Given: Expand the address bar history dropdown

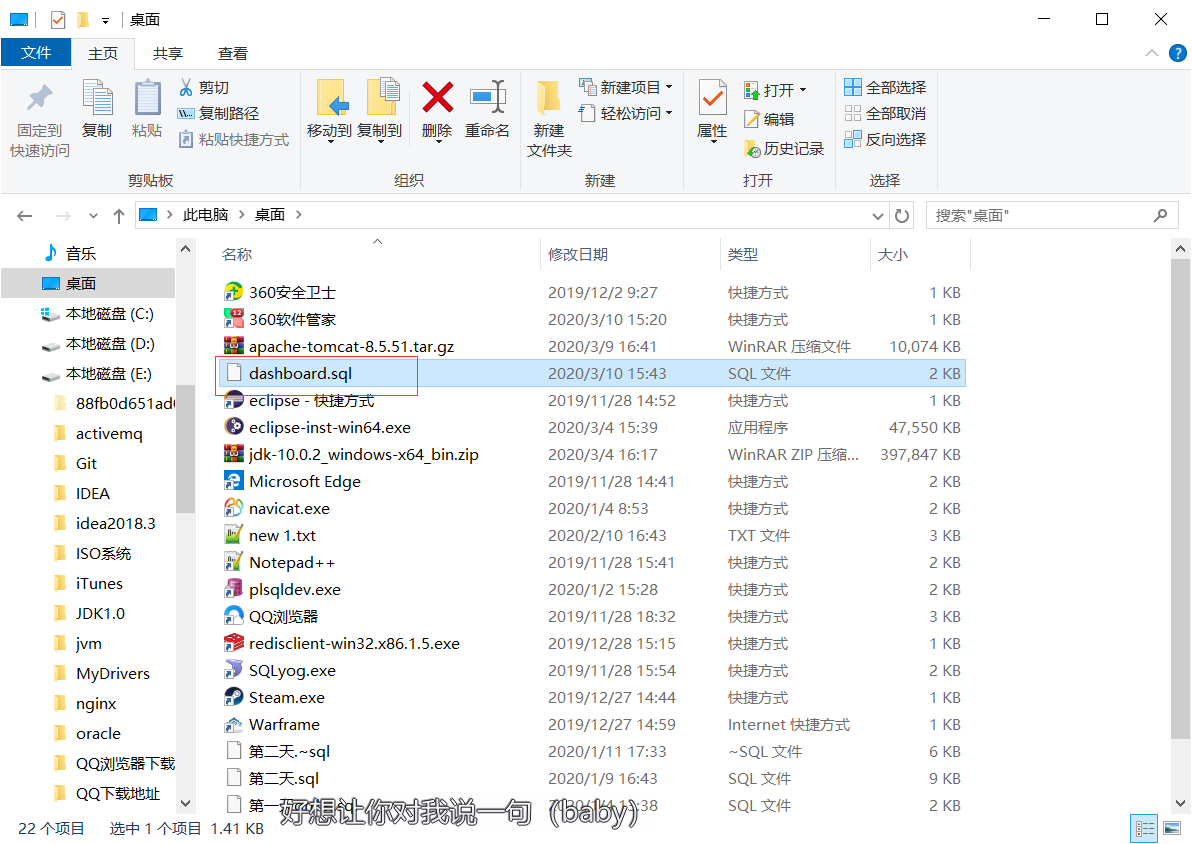Looking at the screenshot, I should [877, 214].
